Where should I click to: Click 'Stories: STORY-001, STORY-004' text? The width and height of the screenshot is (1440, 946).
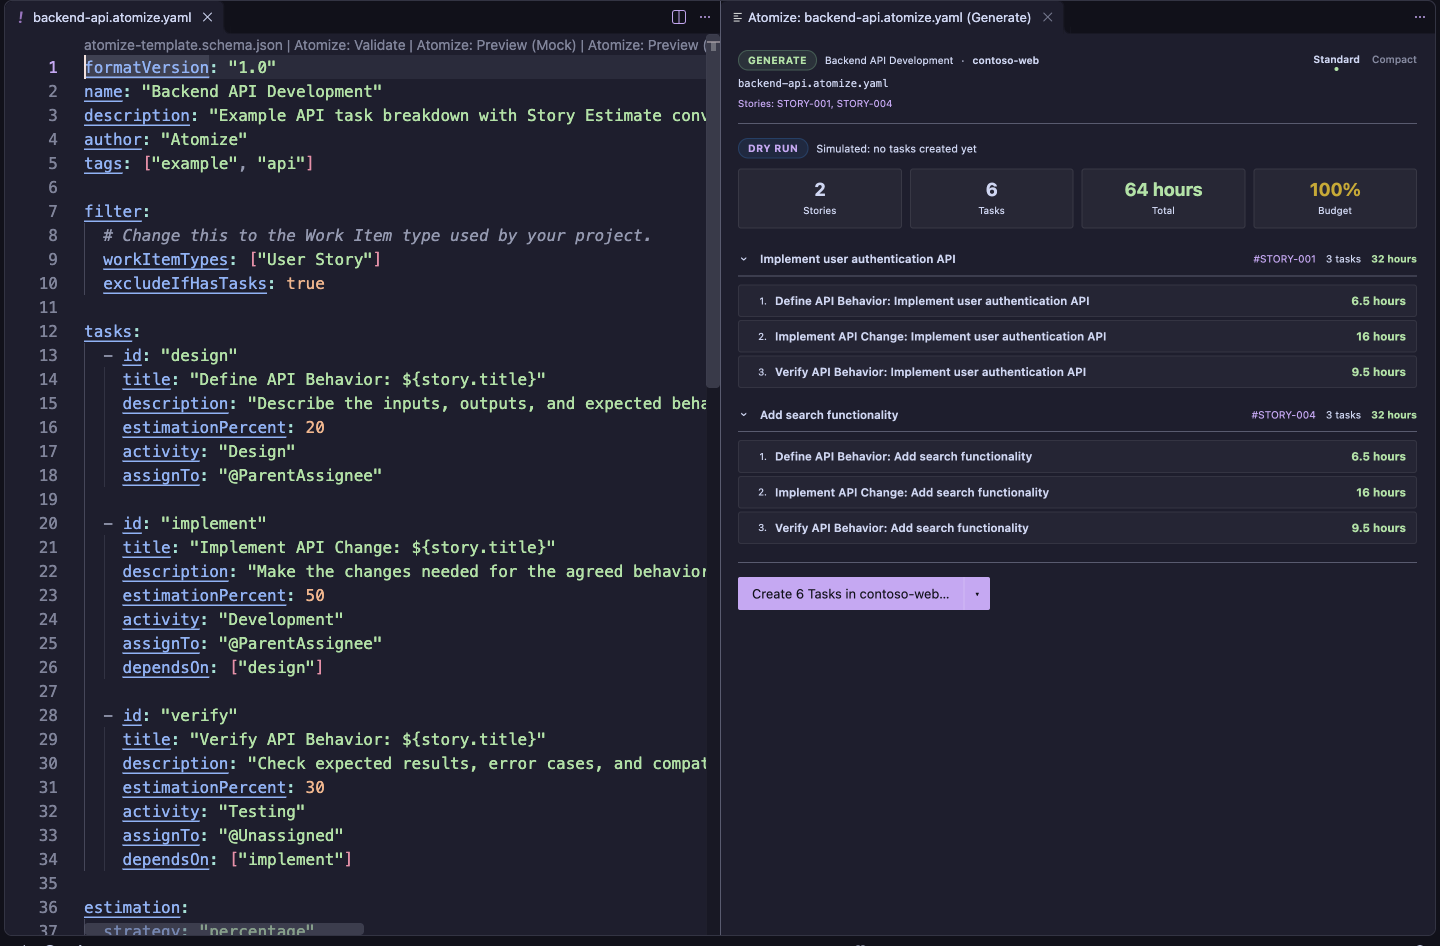pos(815,104)
